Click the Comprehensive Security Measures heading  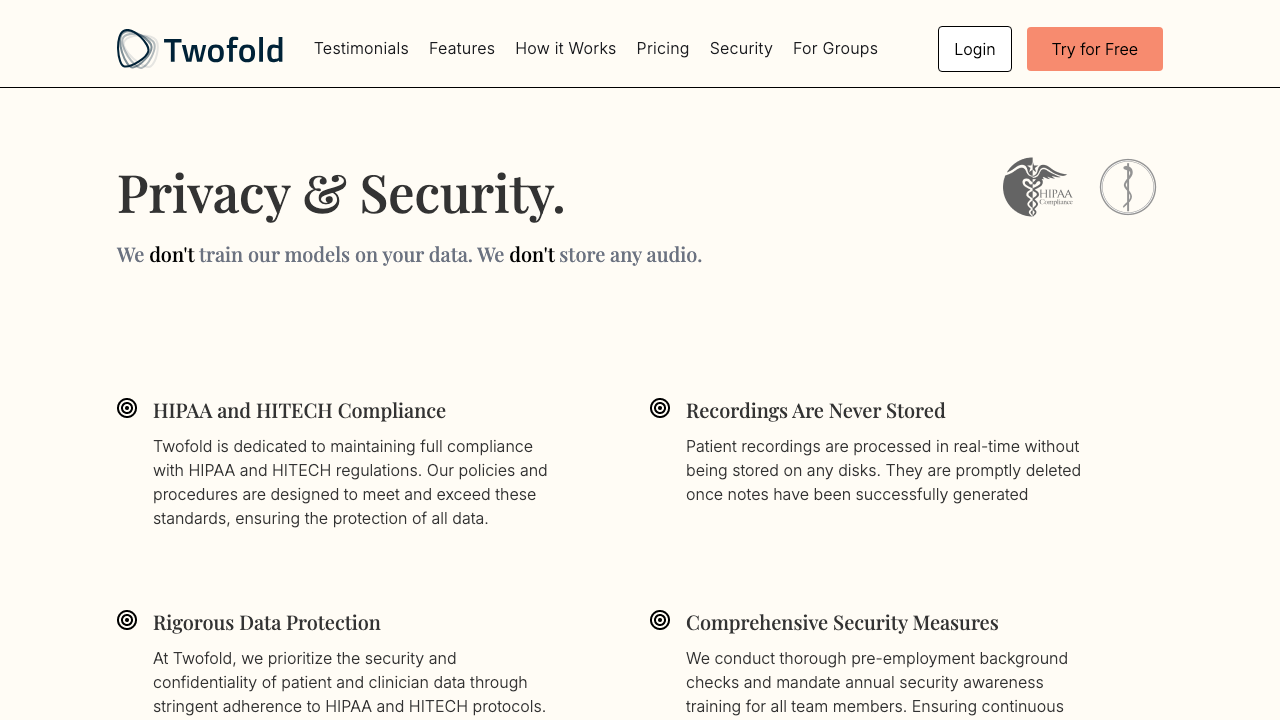click(842, 622)
